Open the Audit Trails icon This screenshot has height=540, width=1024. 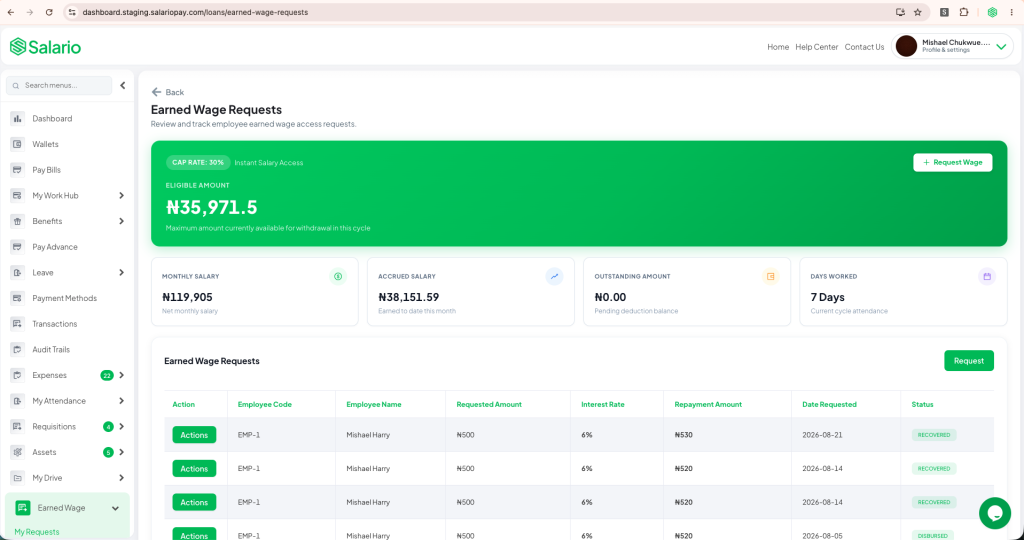pos(18,349)
